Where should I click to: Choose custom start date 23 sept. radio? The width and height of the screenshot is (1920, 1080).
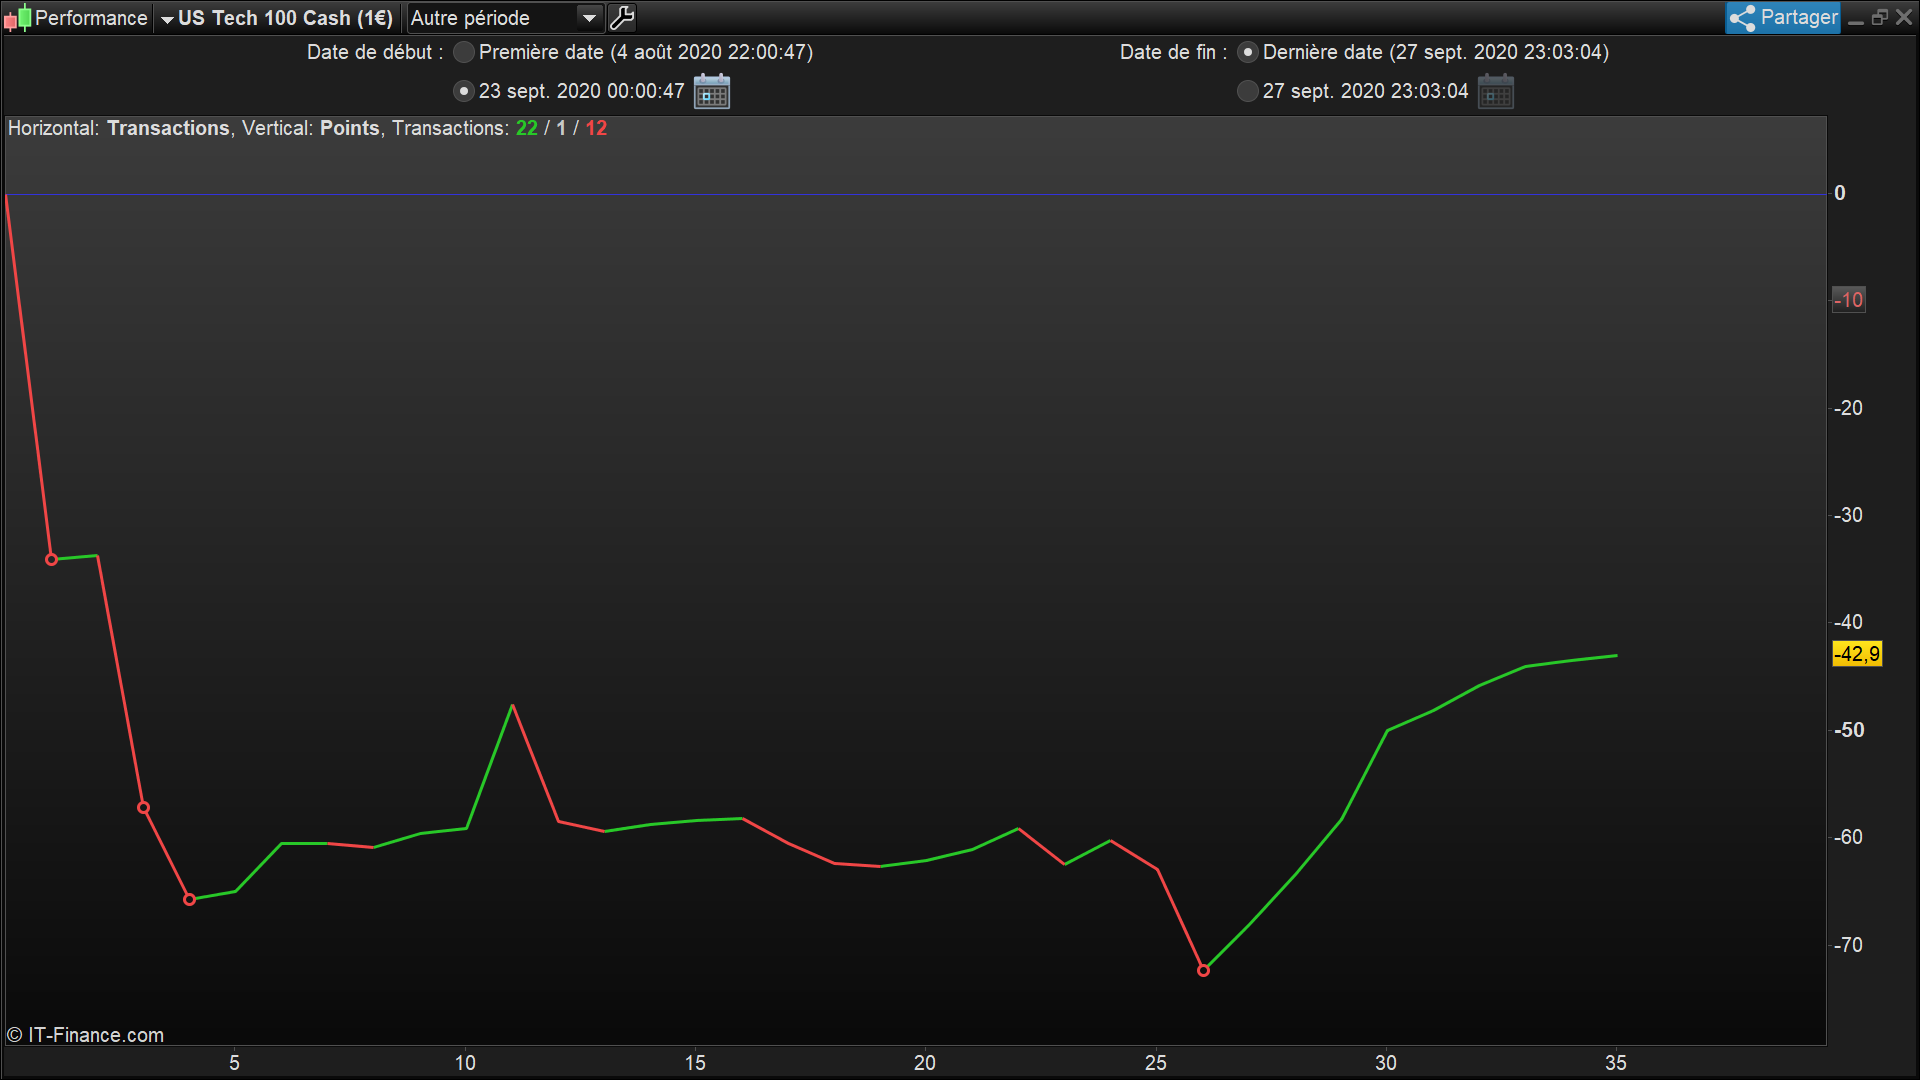463,91
